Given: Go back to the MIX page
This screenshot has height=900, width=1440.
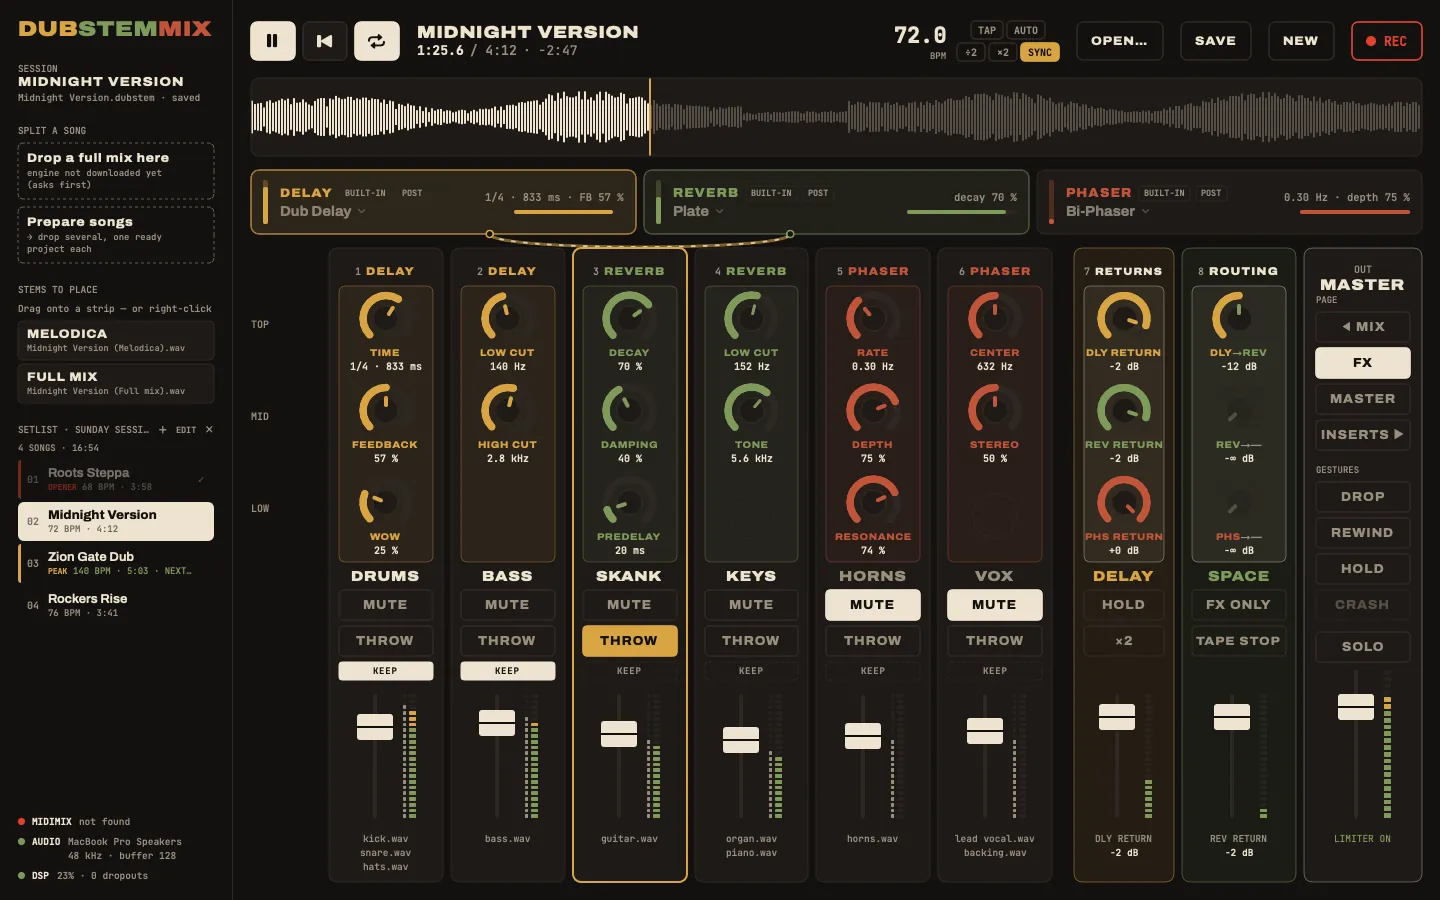Looking at the screenshot, I should click(1363, 327).
